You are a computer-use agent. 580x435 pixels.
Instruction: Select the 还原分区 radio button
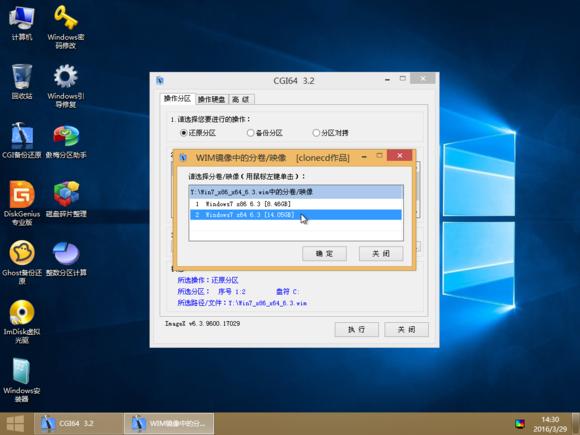point(198,133)
